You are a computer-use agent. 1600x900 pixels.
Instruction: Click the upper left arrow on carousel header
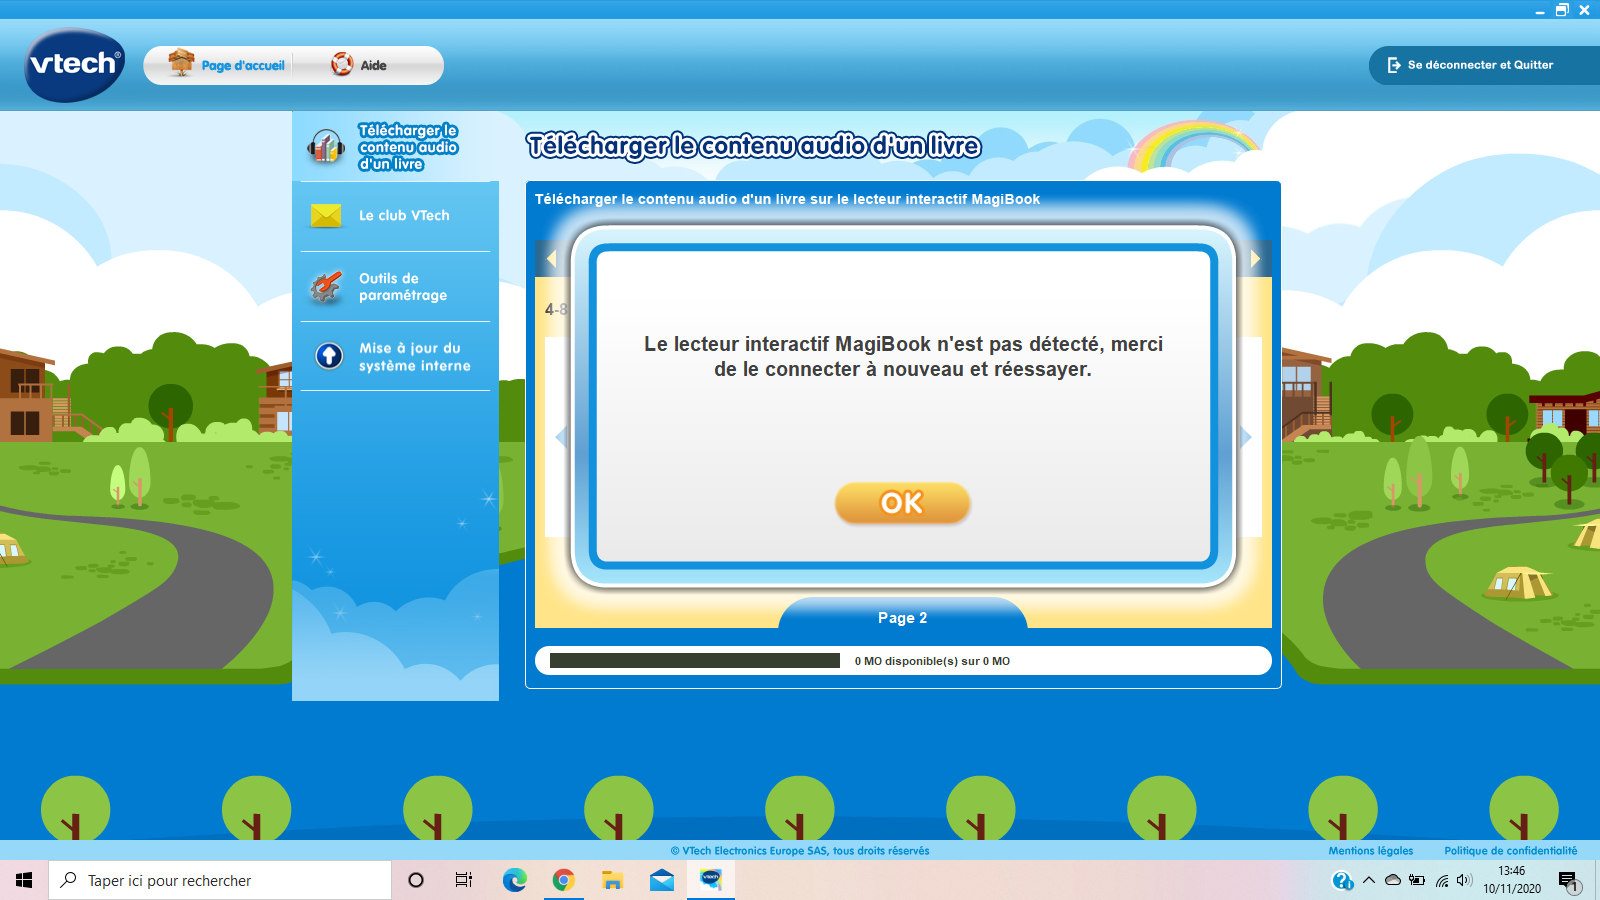tap(551, 259)
